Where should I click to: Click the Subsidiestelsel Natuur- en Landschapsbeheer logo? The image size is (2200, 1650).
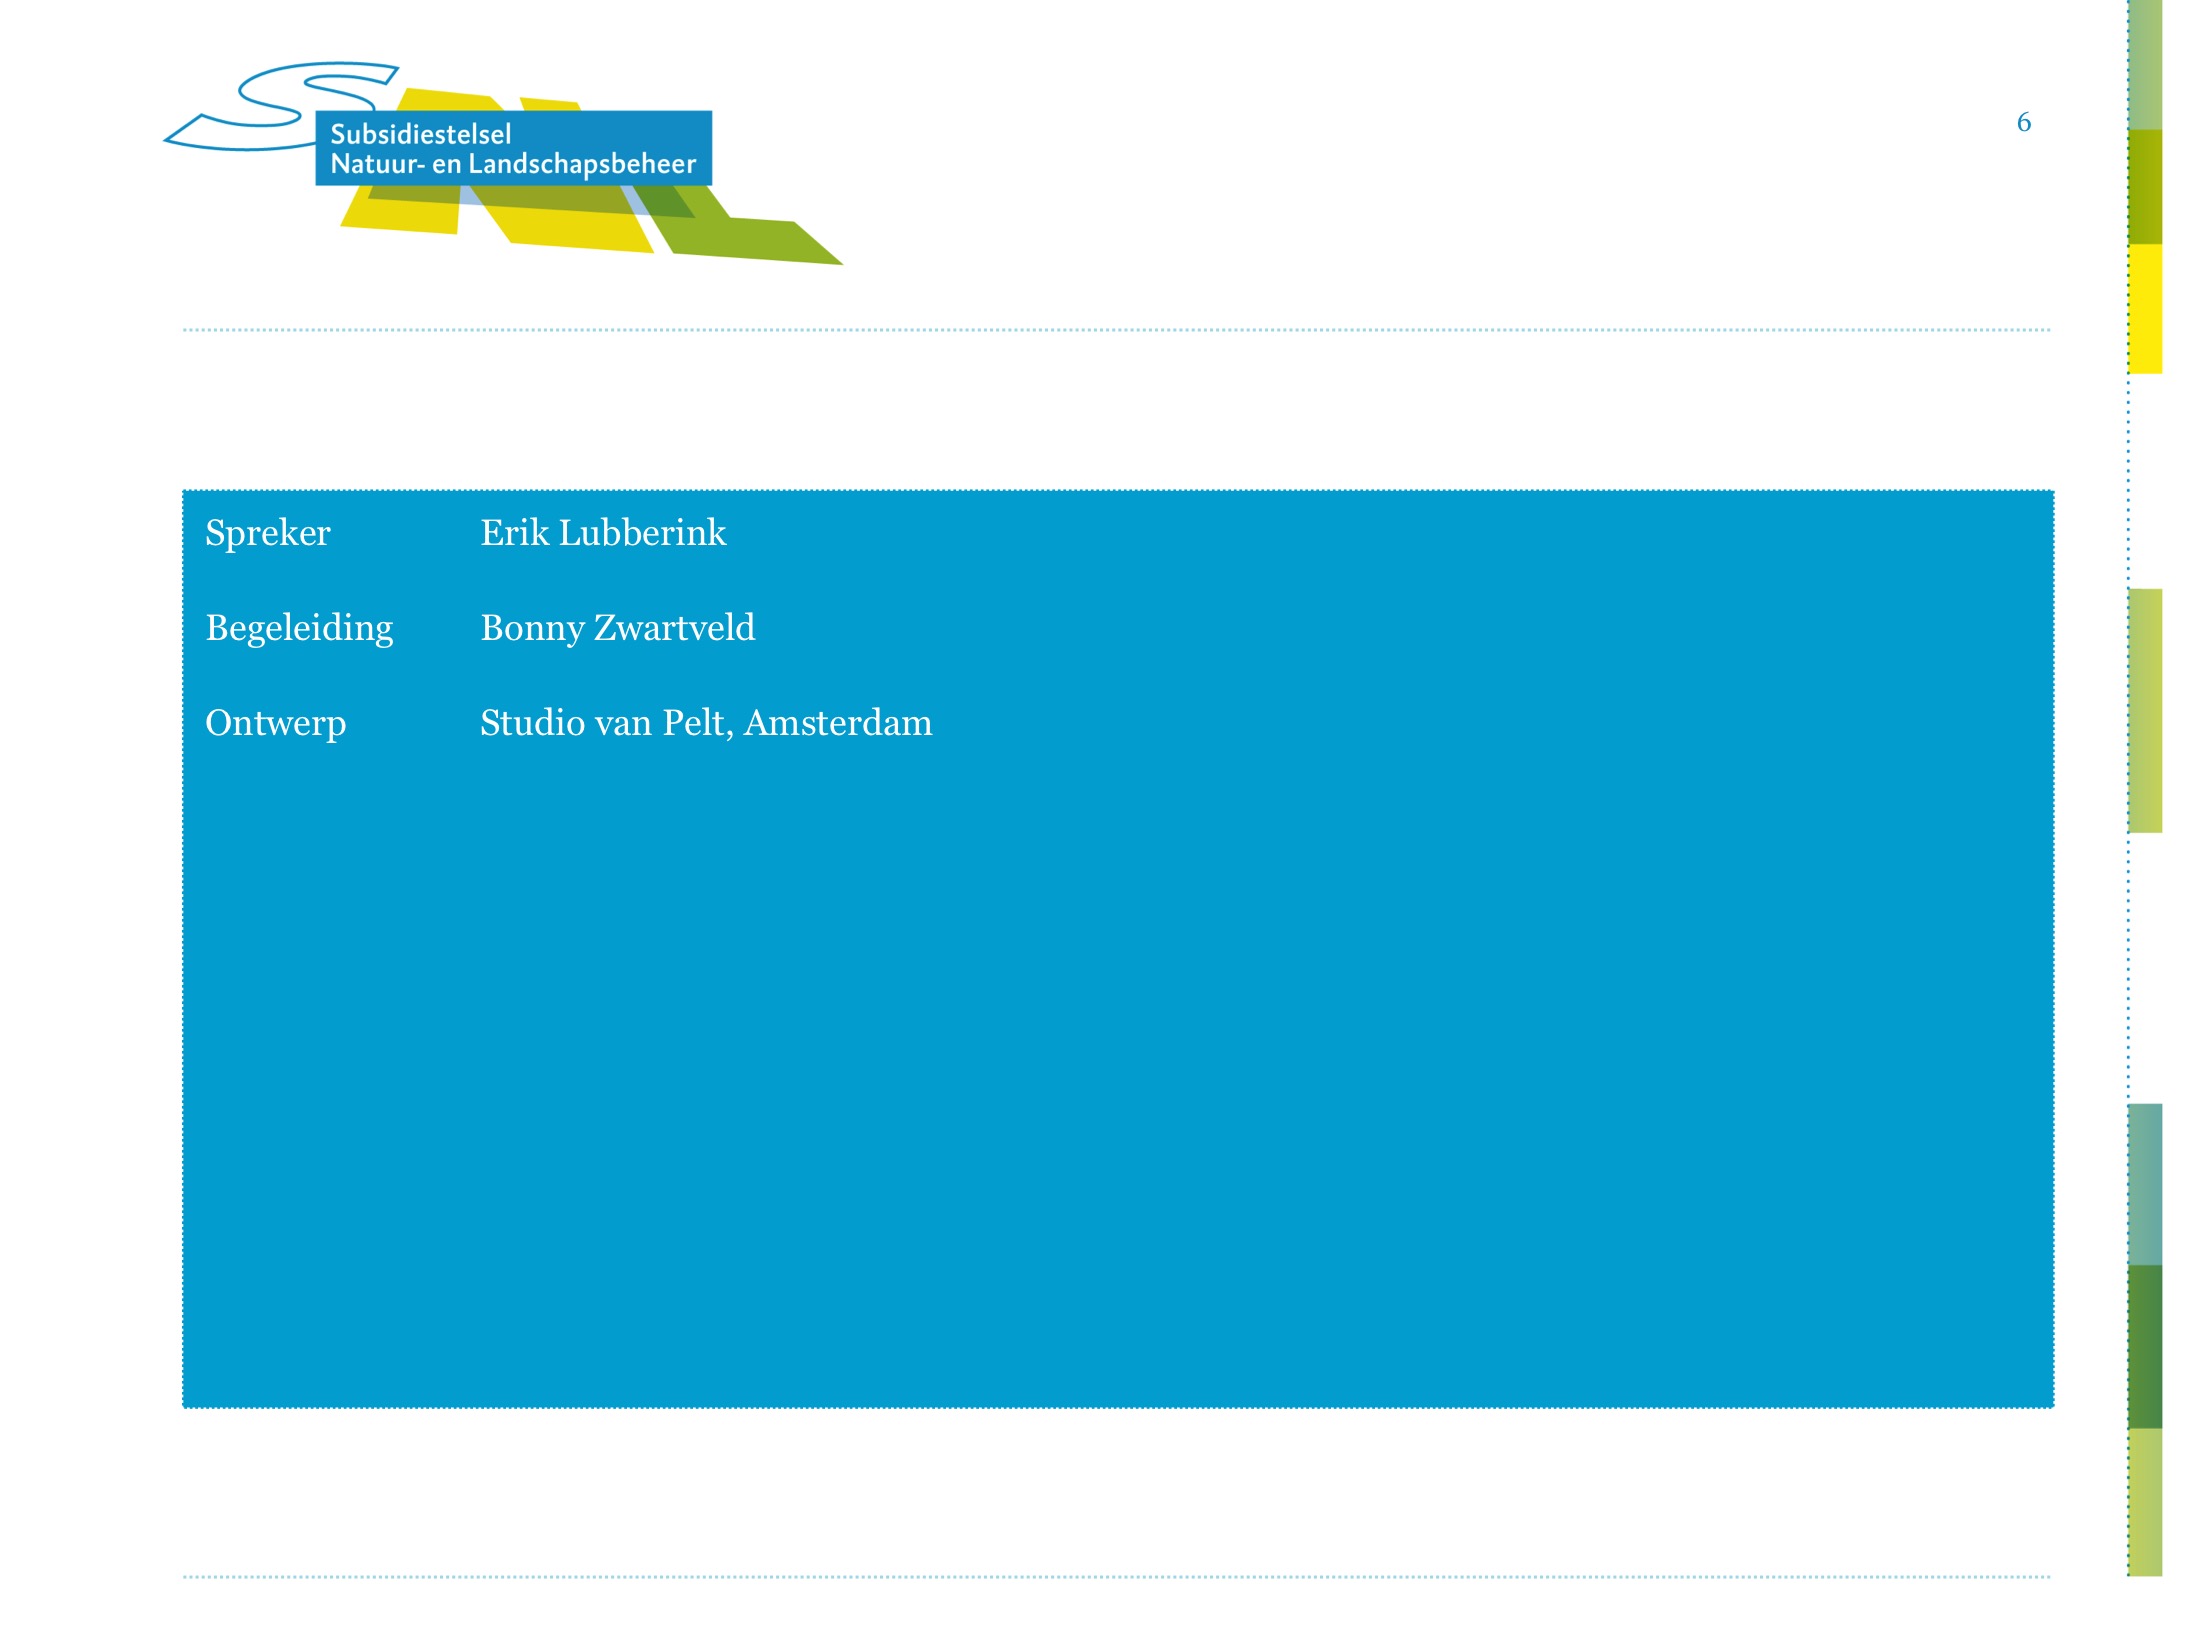[503, 163]
